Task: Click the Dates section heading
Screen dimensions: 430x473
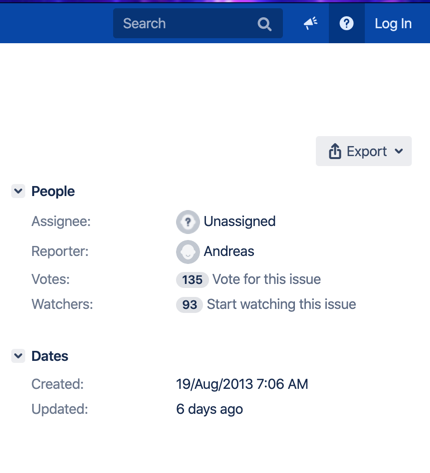Action: point(50,356)
